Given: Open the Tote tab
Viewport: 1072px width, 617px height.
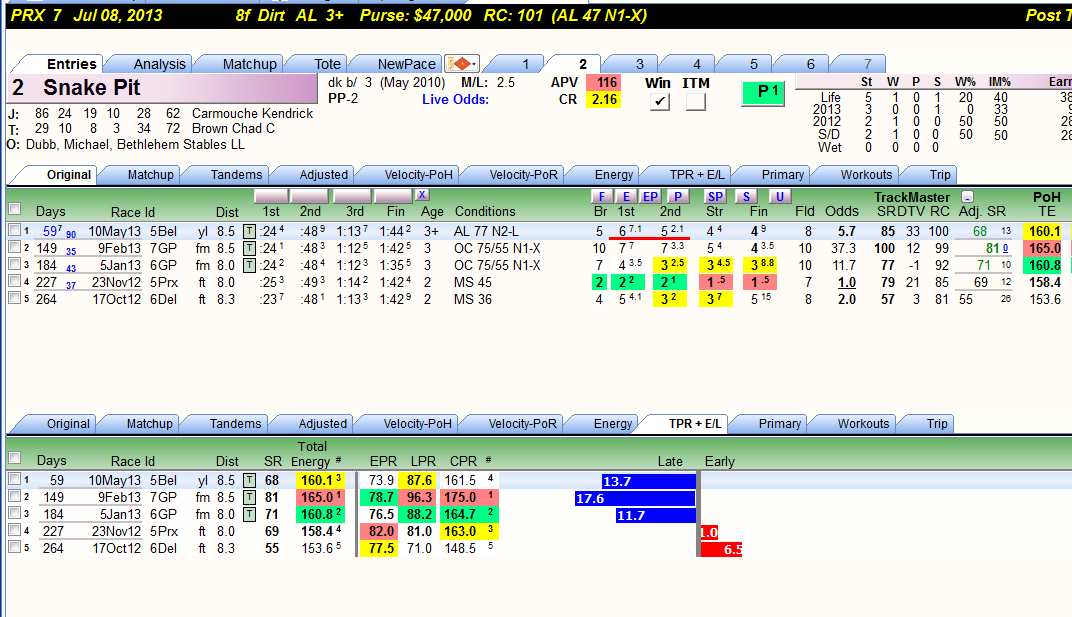Looking at the screenshot, I should 327,64.
